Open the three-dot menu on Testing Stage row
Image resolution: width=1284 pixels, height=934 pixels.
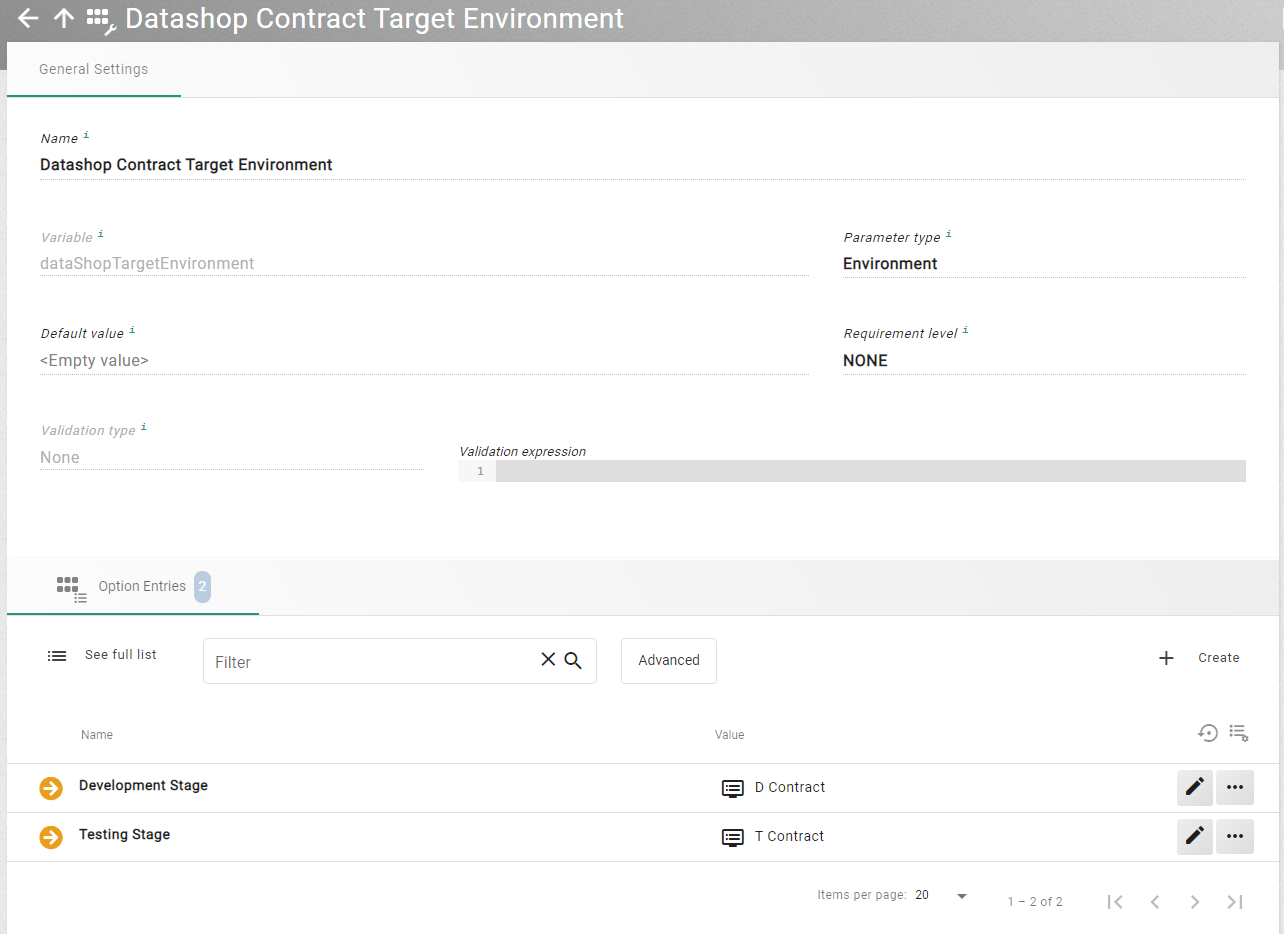coord(1234,836)
